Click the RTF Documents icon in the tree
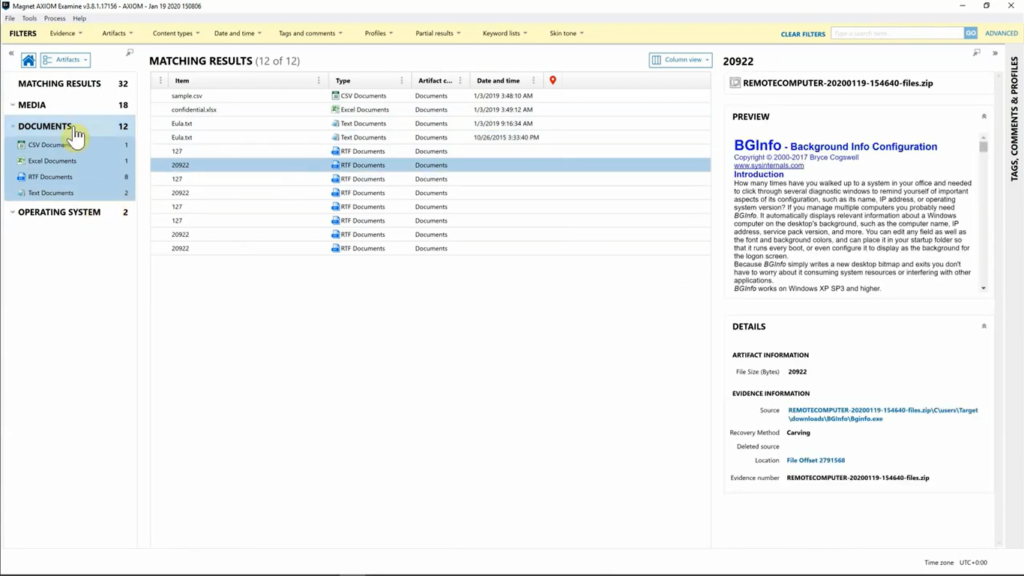The height and width of the screenshot is (576, 1024). pyautogui.click(x=22, y=177)
